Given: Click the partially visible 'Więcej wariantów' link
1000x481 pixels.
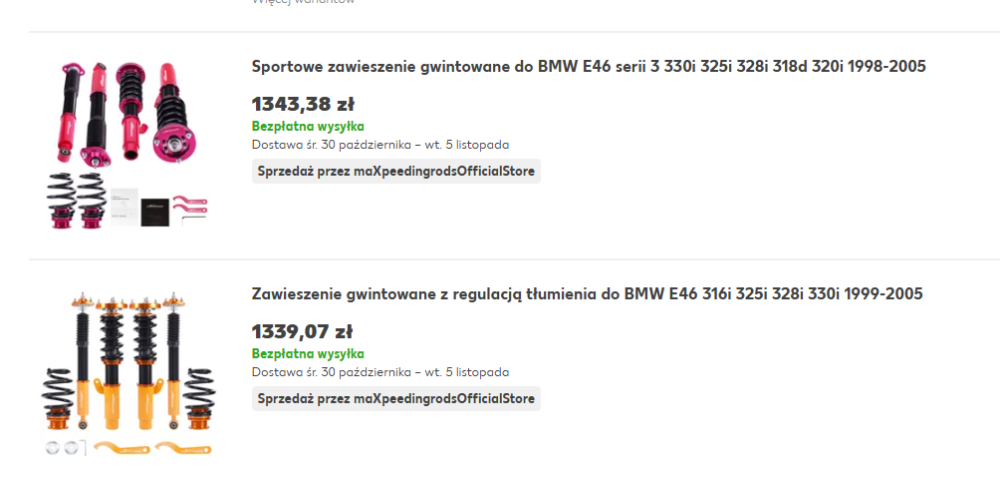Looking at the screenshot, I should (303, 2).
